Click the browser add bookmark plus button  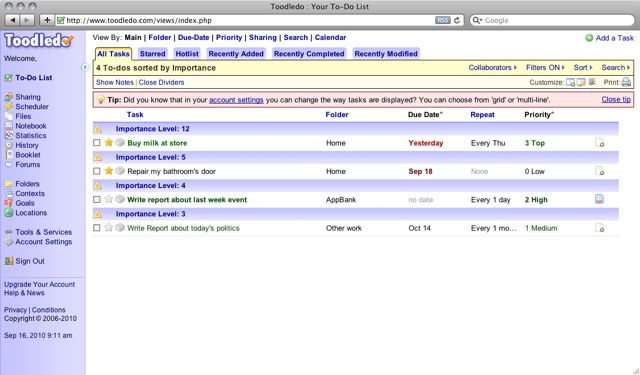[47, 20]
